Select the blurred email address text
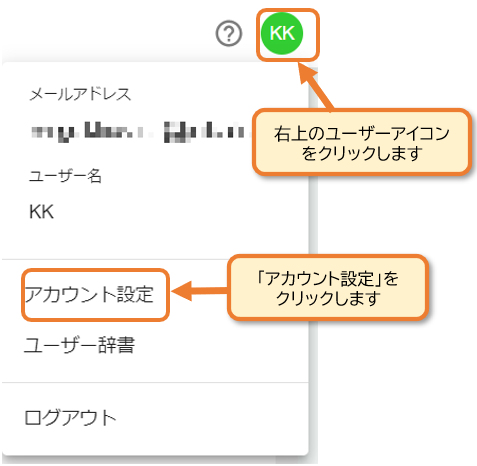 (x=142, y=131)
